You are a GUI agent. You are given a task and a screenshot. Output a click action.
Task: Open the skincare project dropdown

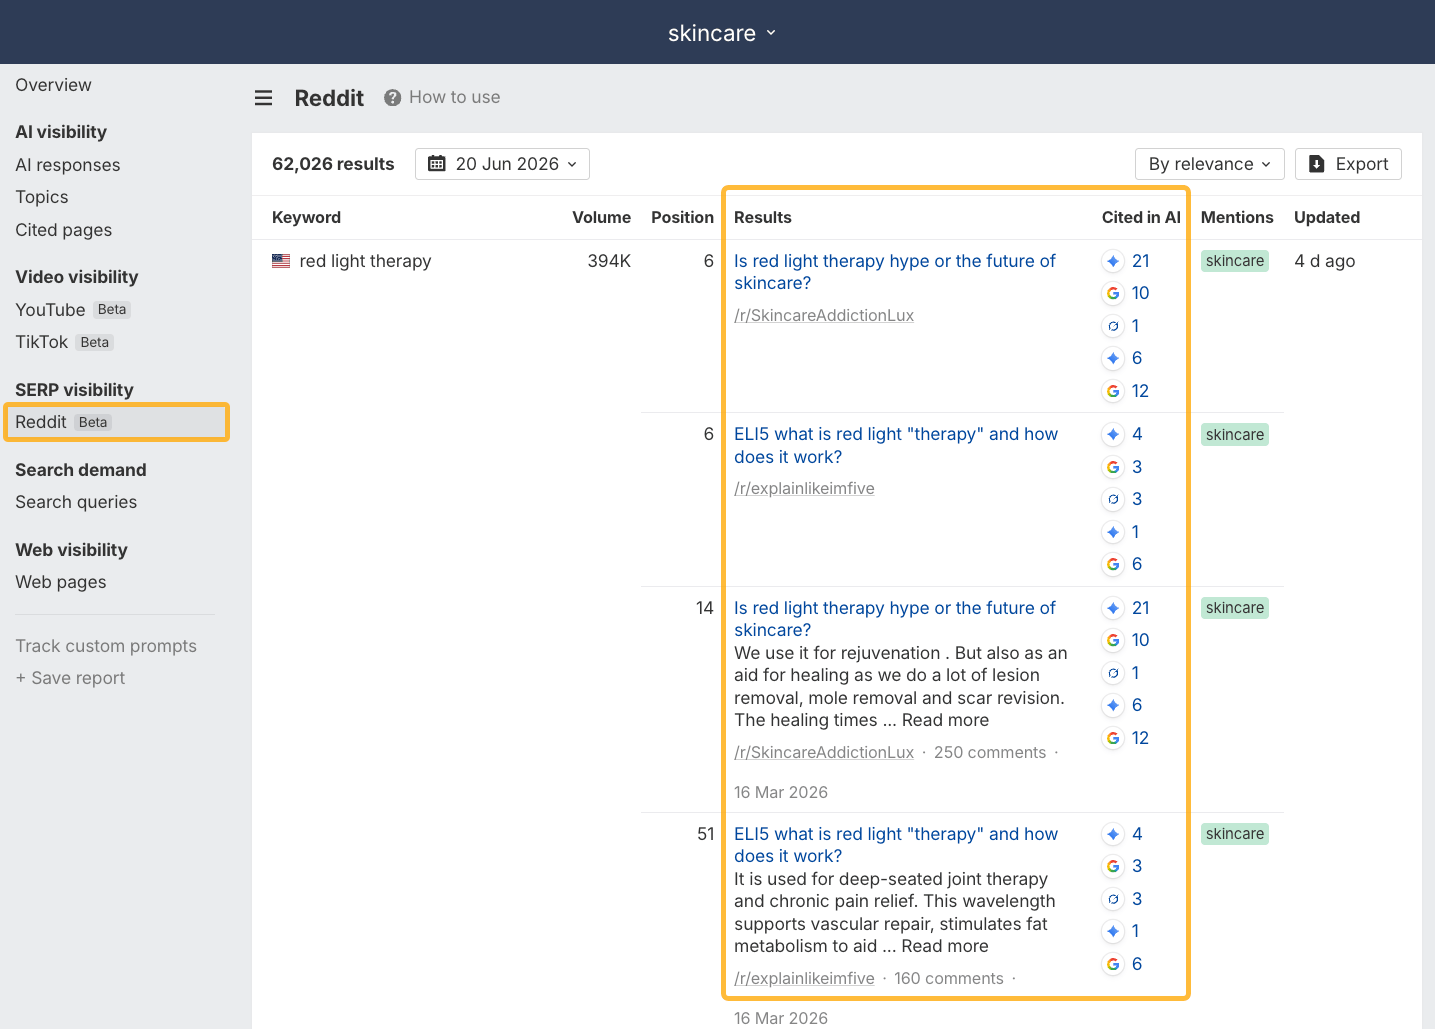[x=722, y=33]
